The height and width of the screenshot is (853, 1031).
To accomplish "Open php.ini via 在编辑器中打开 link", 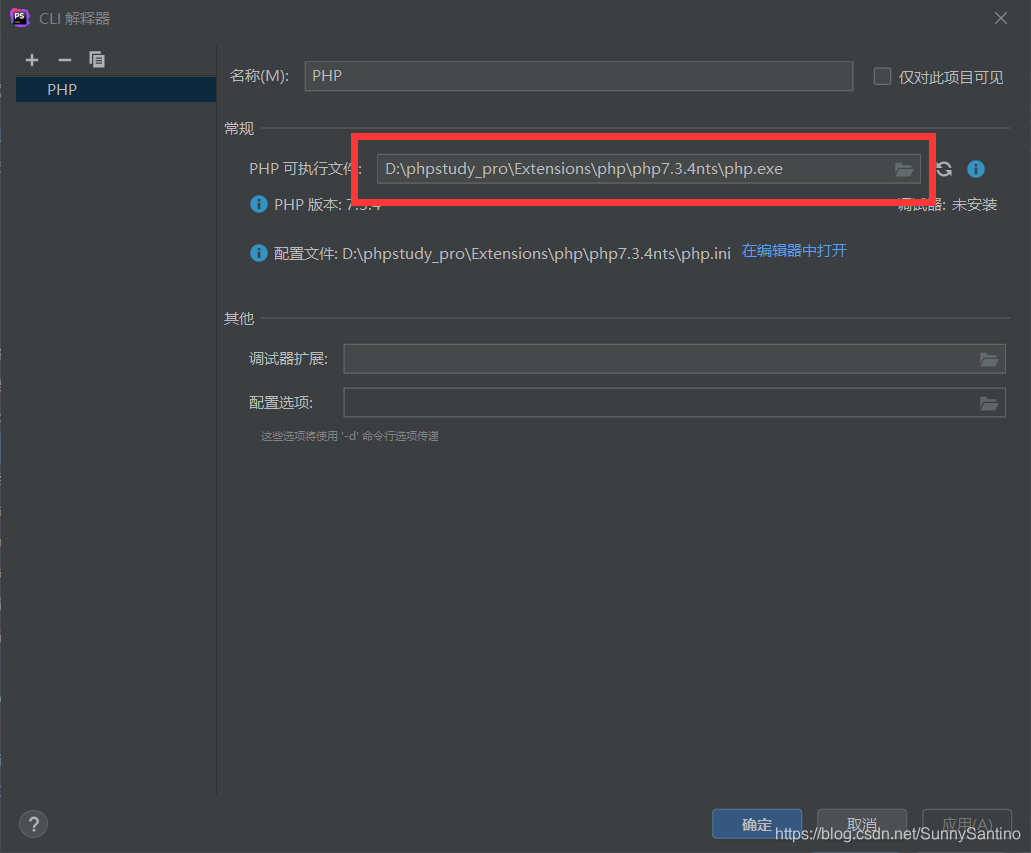I will pos(794,253).
